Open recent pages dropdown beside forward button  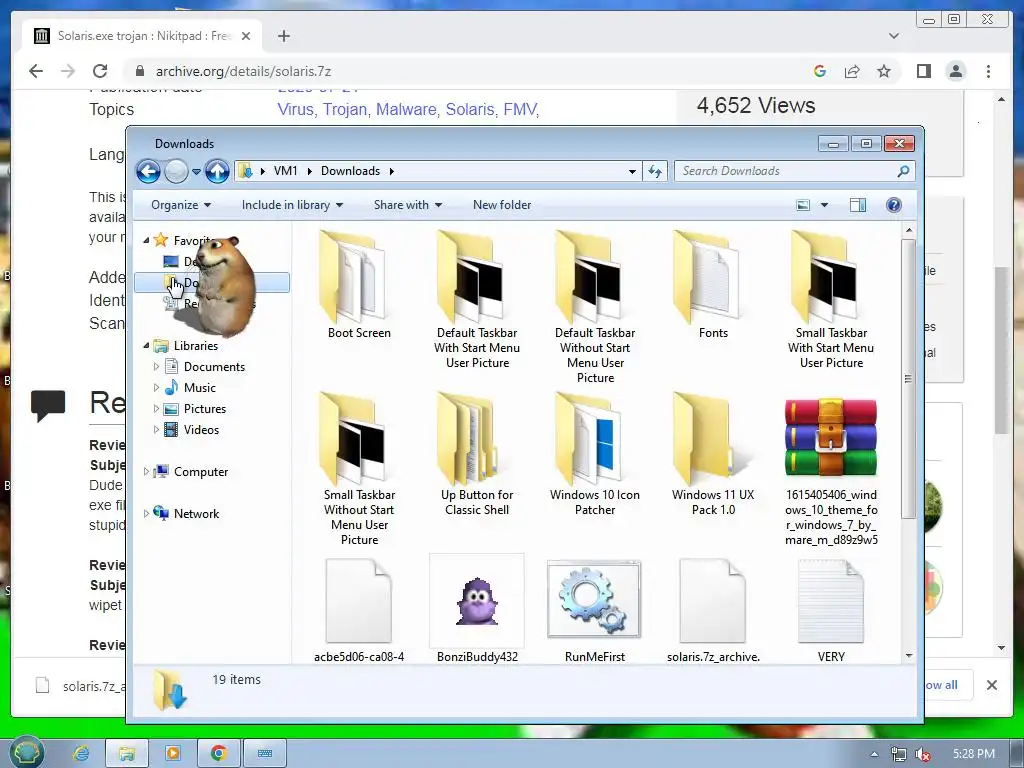196,172
